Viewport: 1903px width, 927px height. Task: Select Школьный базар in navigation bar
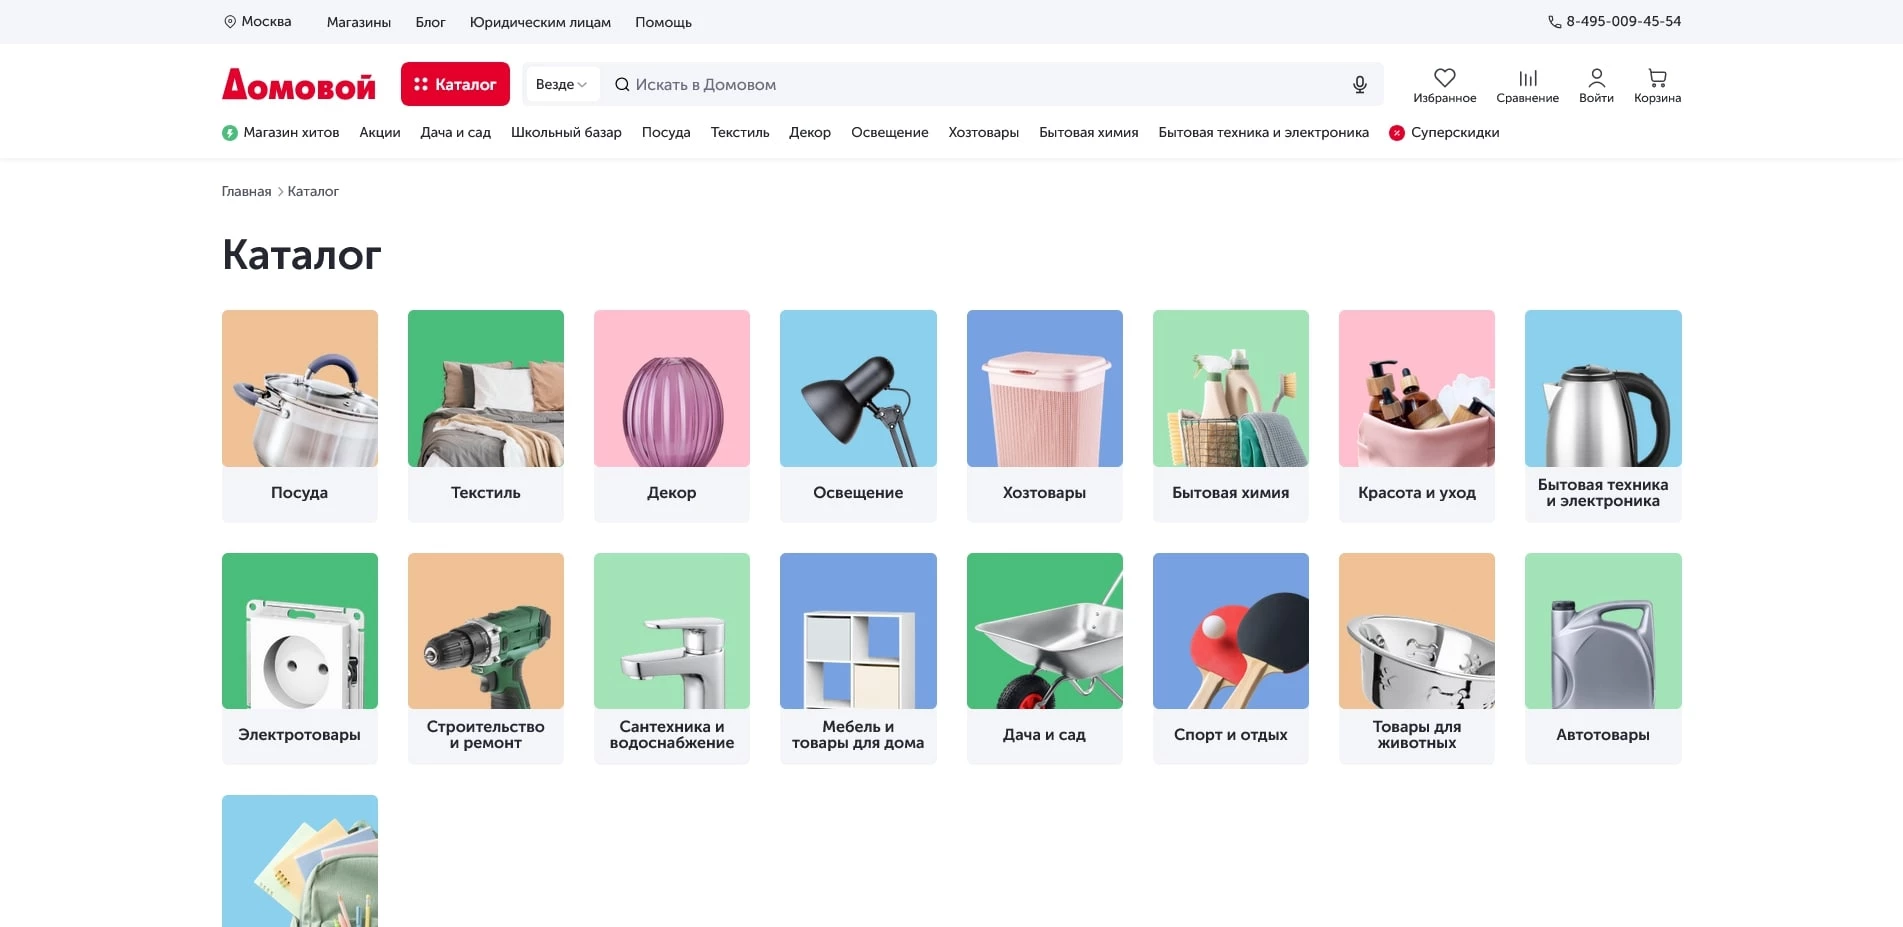pyautogui.click(x=566, y=133)
